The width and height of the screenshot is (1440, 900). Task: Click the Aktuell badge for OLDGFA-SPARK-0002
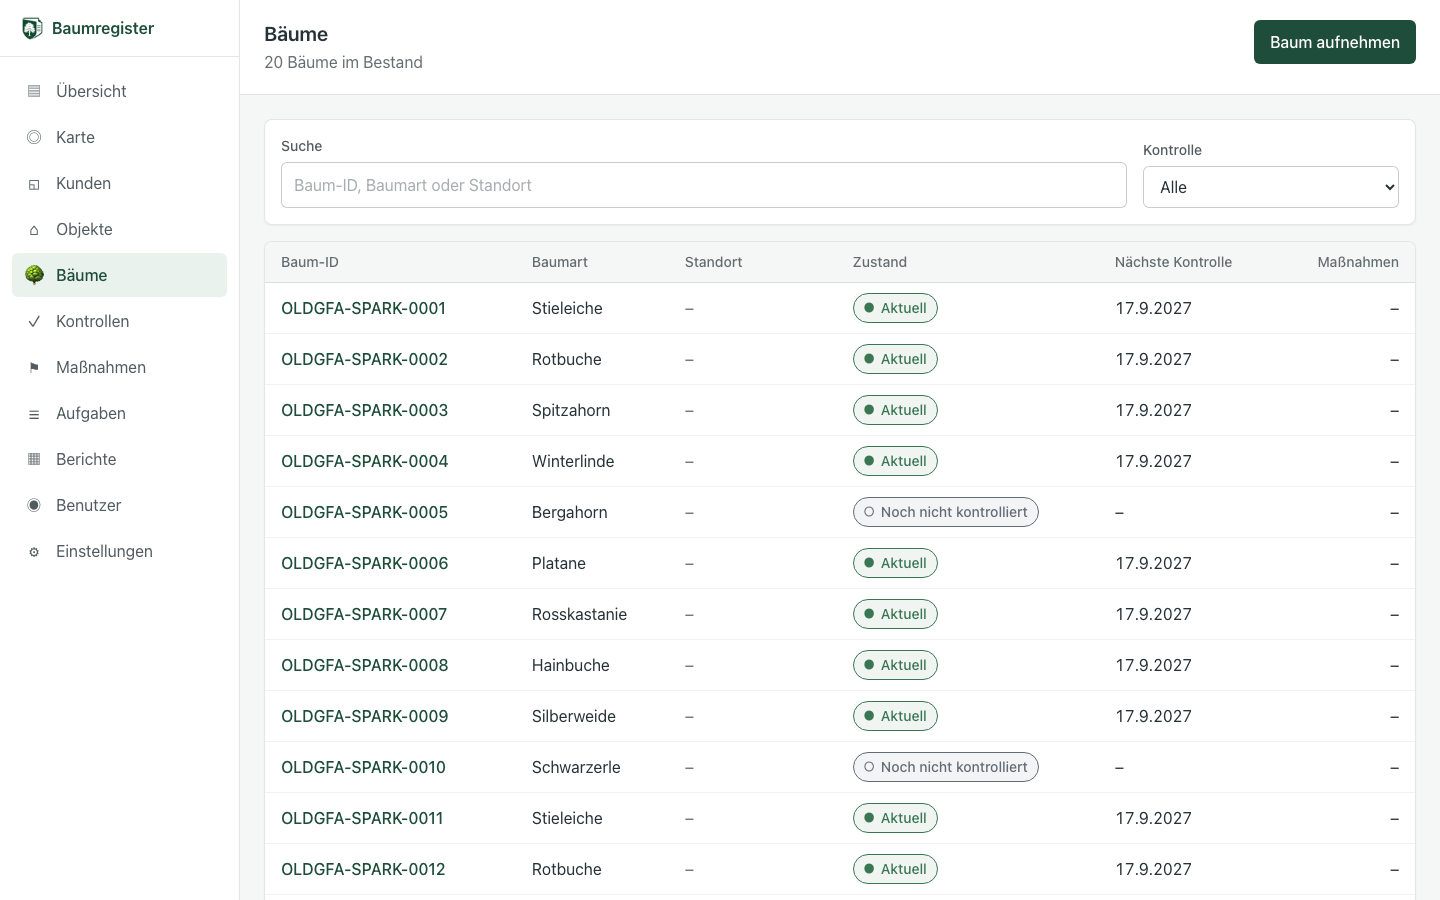click(x=895, y=359)
